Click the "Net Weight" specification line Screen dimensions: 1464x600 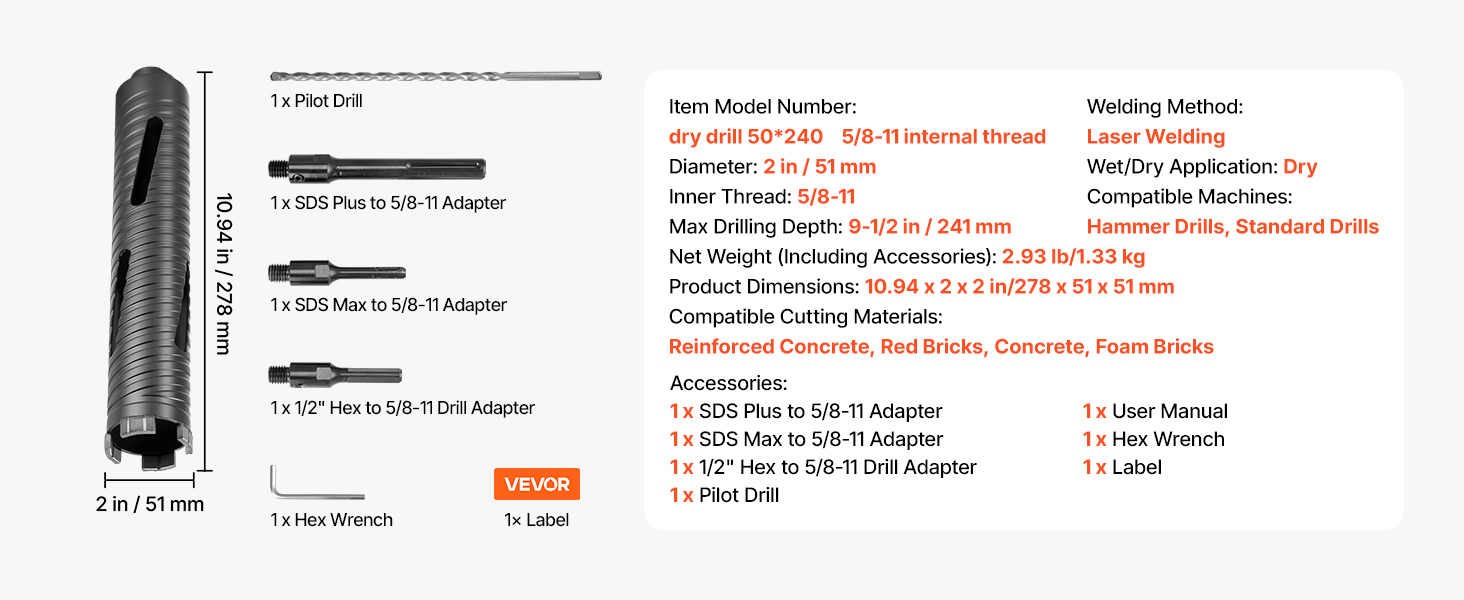tap(906, 257)
